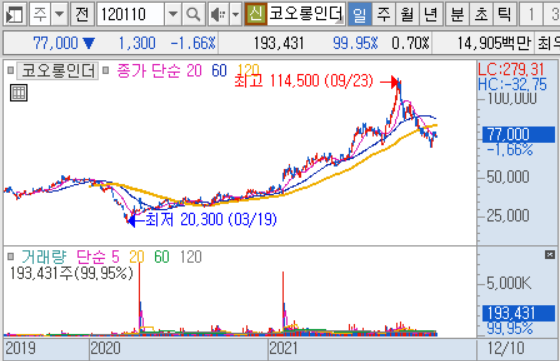Expand the stock code history dropdown
Screen dimensions: 560x361
(173, 15)
